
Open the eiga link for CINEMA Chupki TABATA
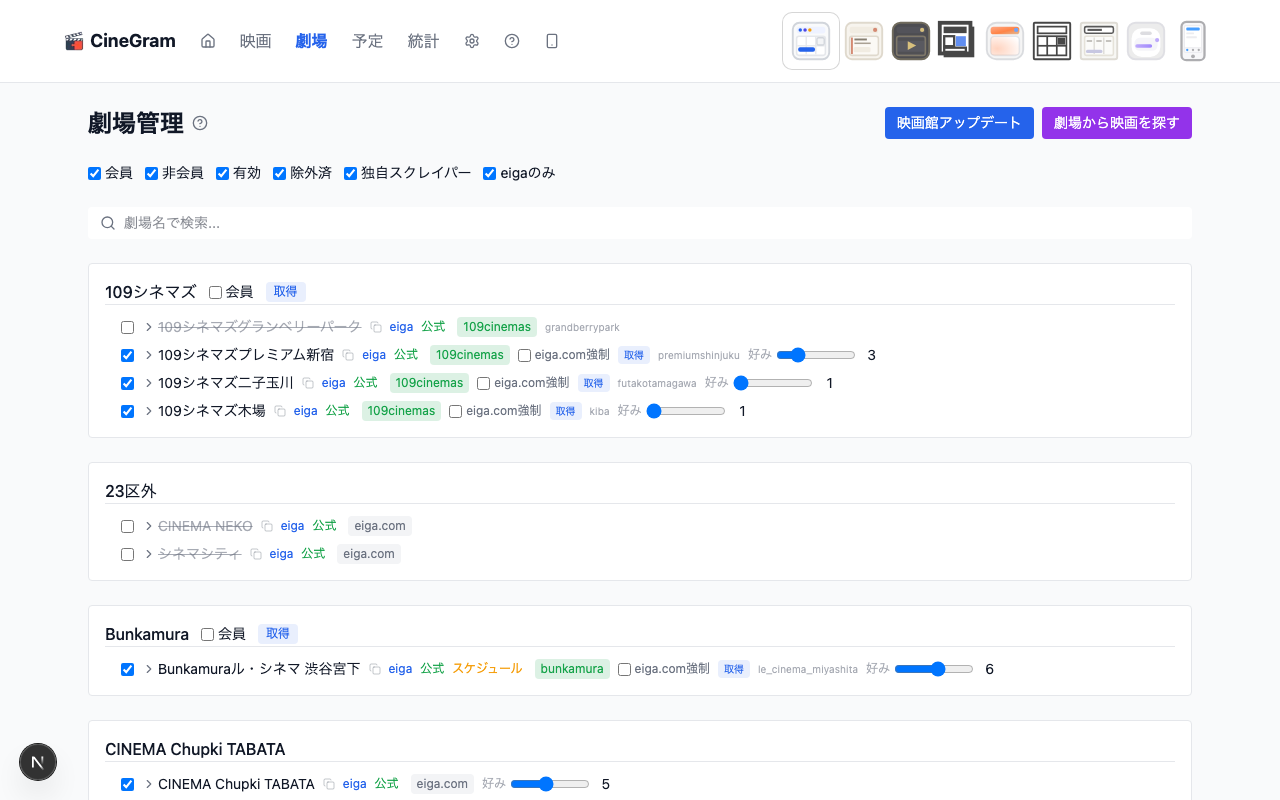(x=354, y=784)
